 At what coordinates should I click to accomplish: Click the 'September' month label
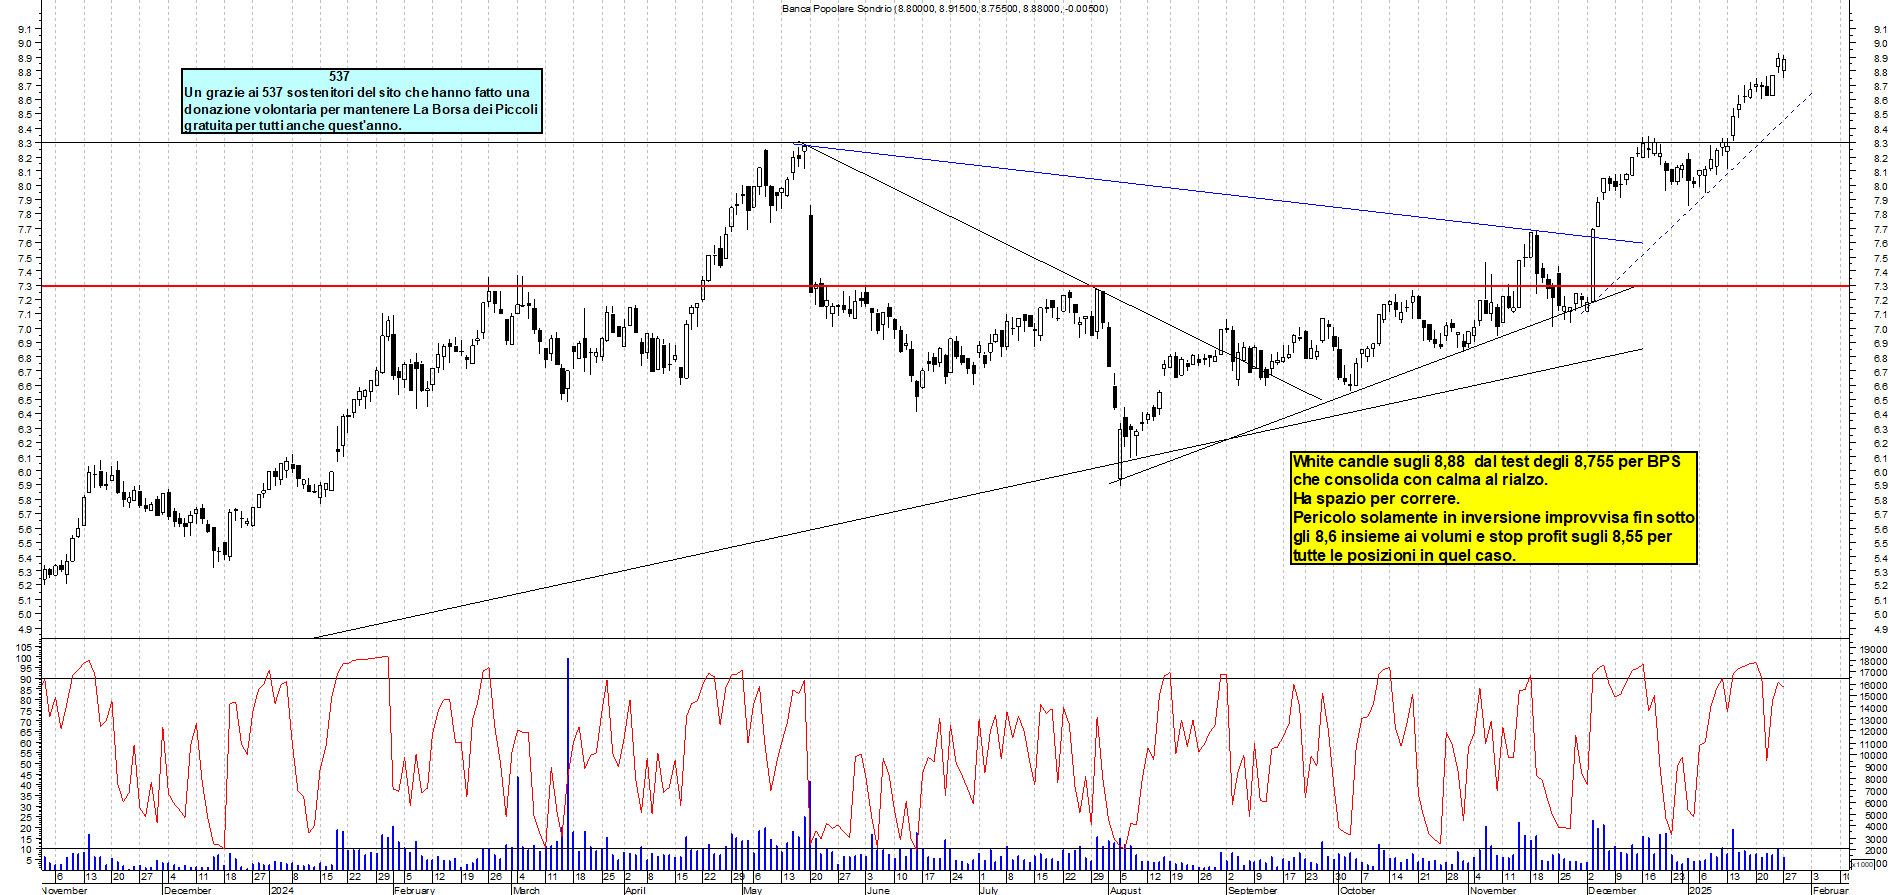[x=1252, y=890]
